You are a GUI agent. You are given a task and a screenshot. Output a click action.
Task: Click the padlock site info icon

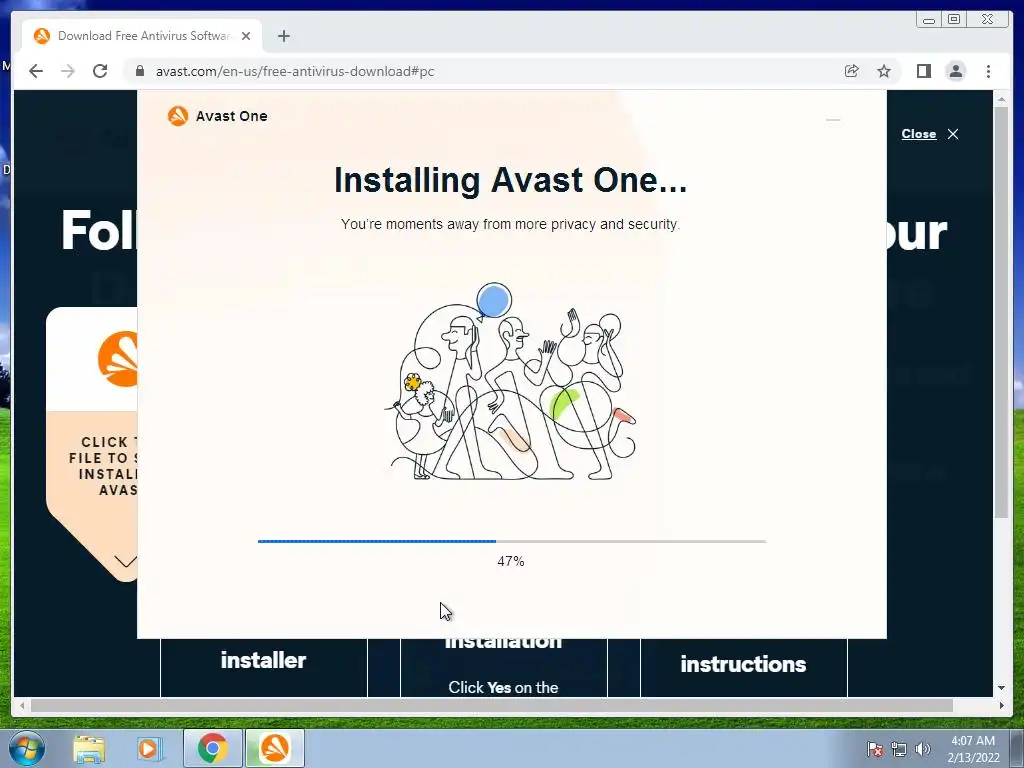(139, 71)
